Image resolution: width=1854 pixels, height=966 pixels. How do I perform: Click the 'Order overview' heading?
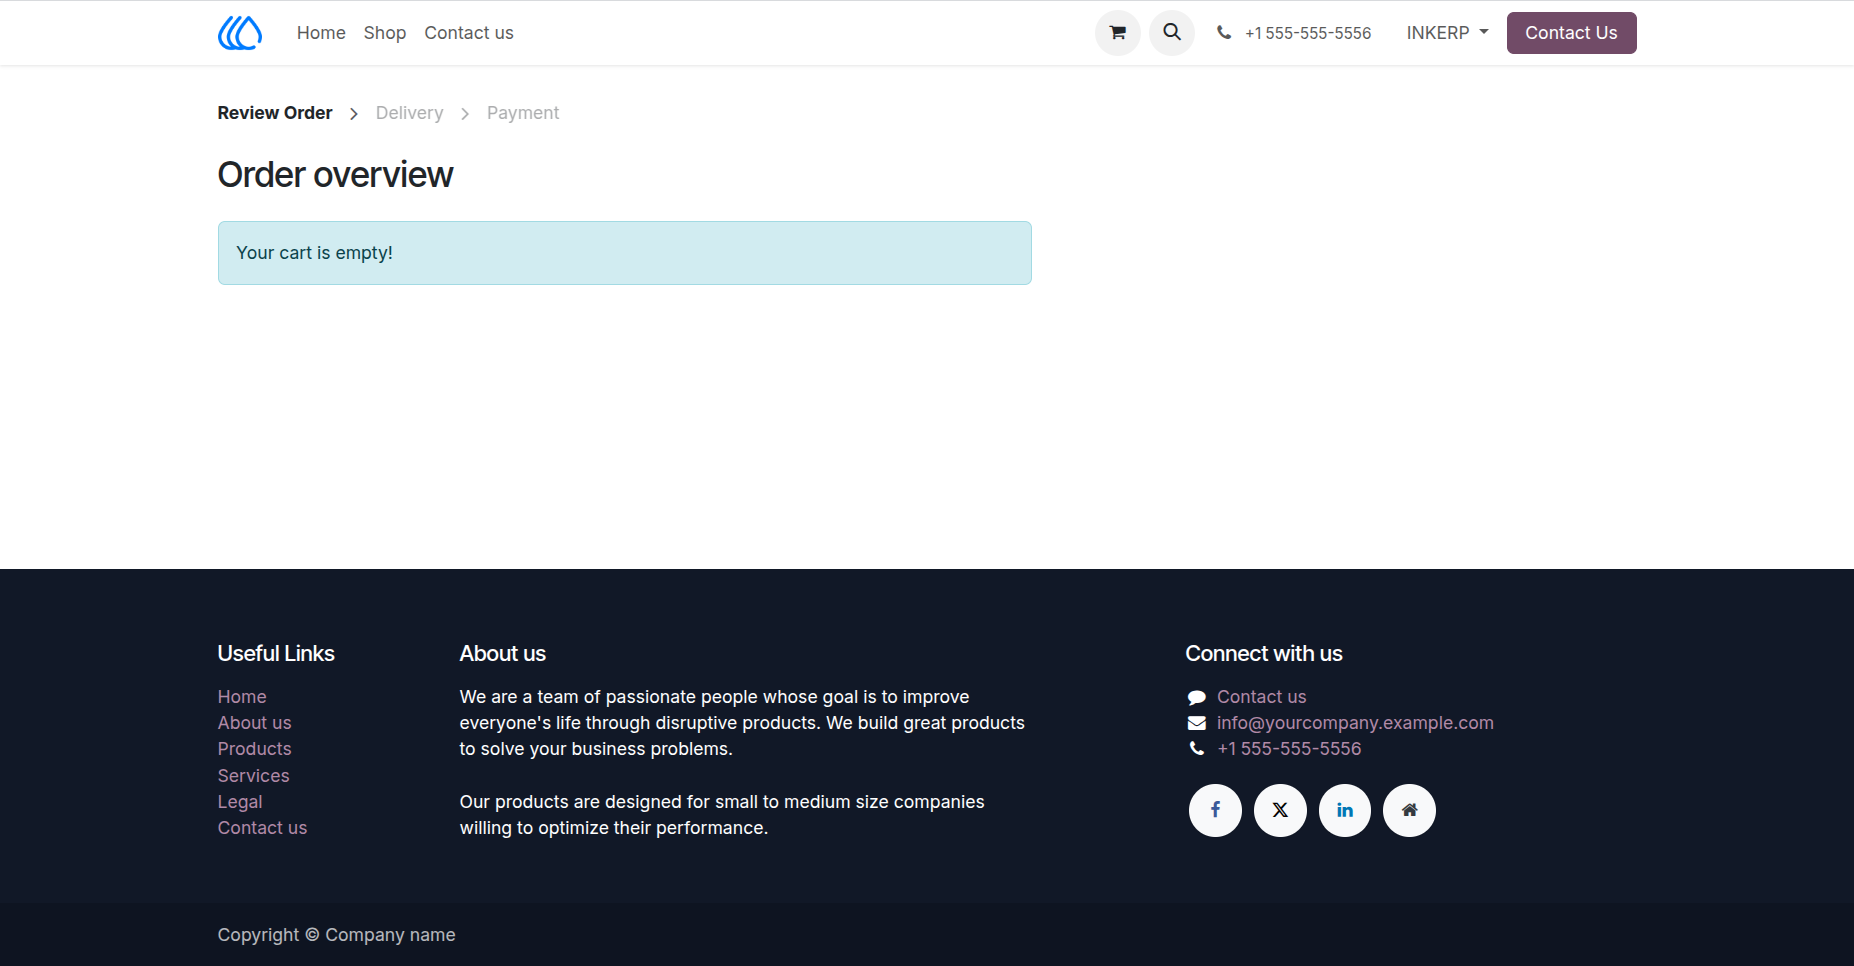pos(336,175)
